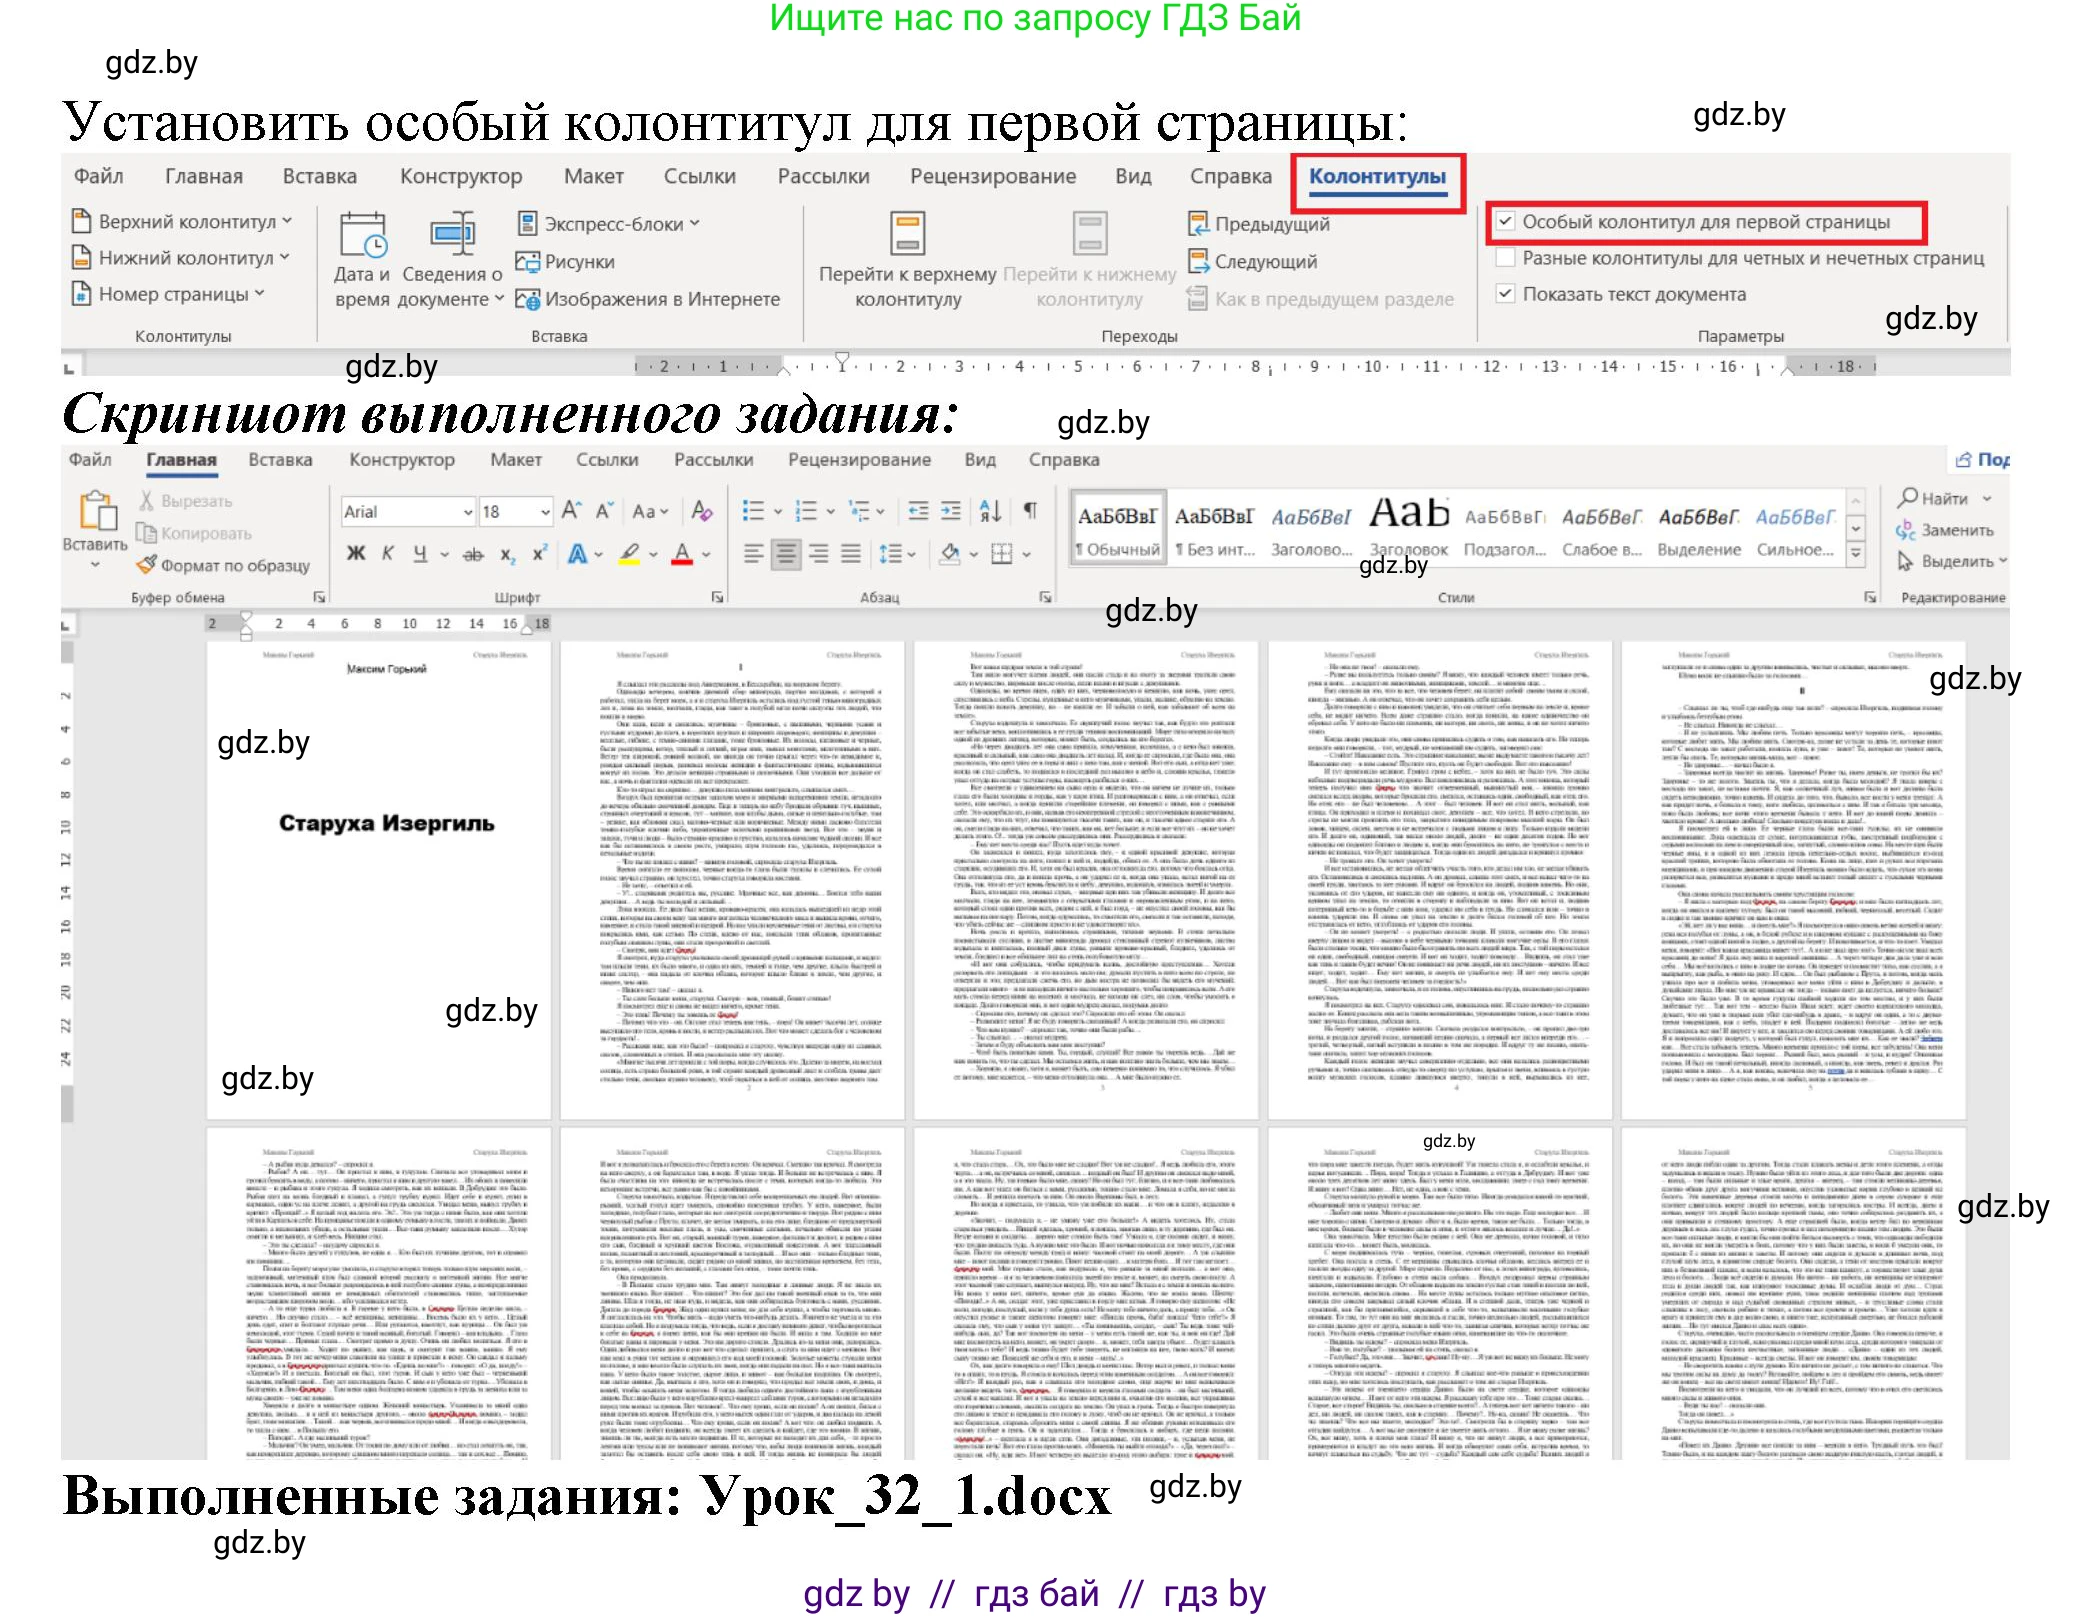The height and width of the screenshot is (1617, 2073).
Task: Open the Arial font dropdown
Action: click(467, 511)
